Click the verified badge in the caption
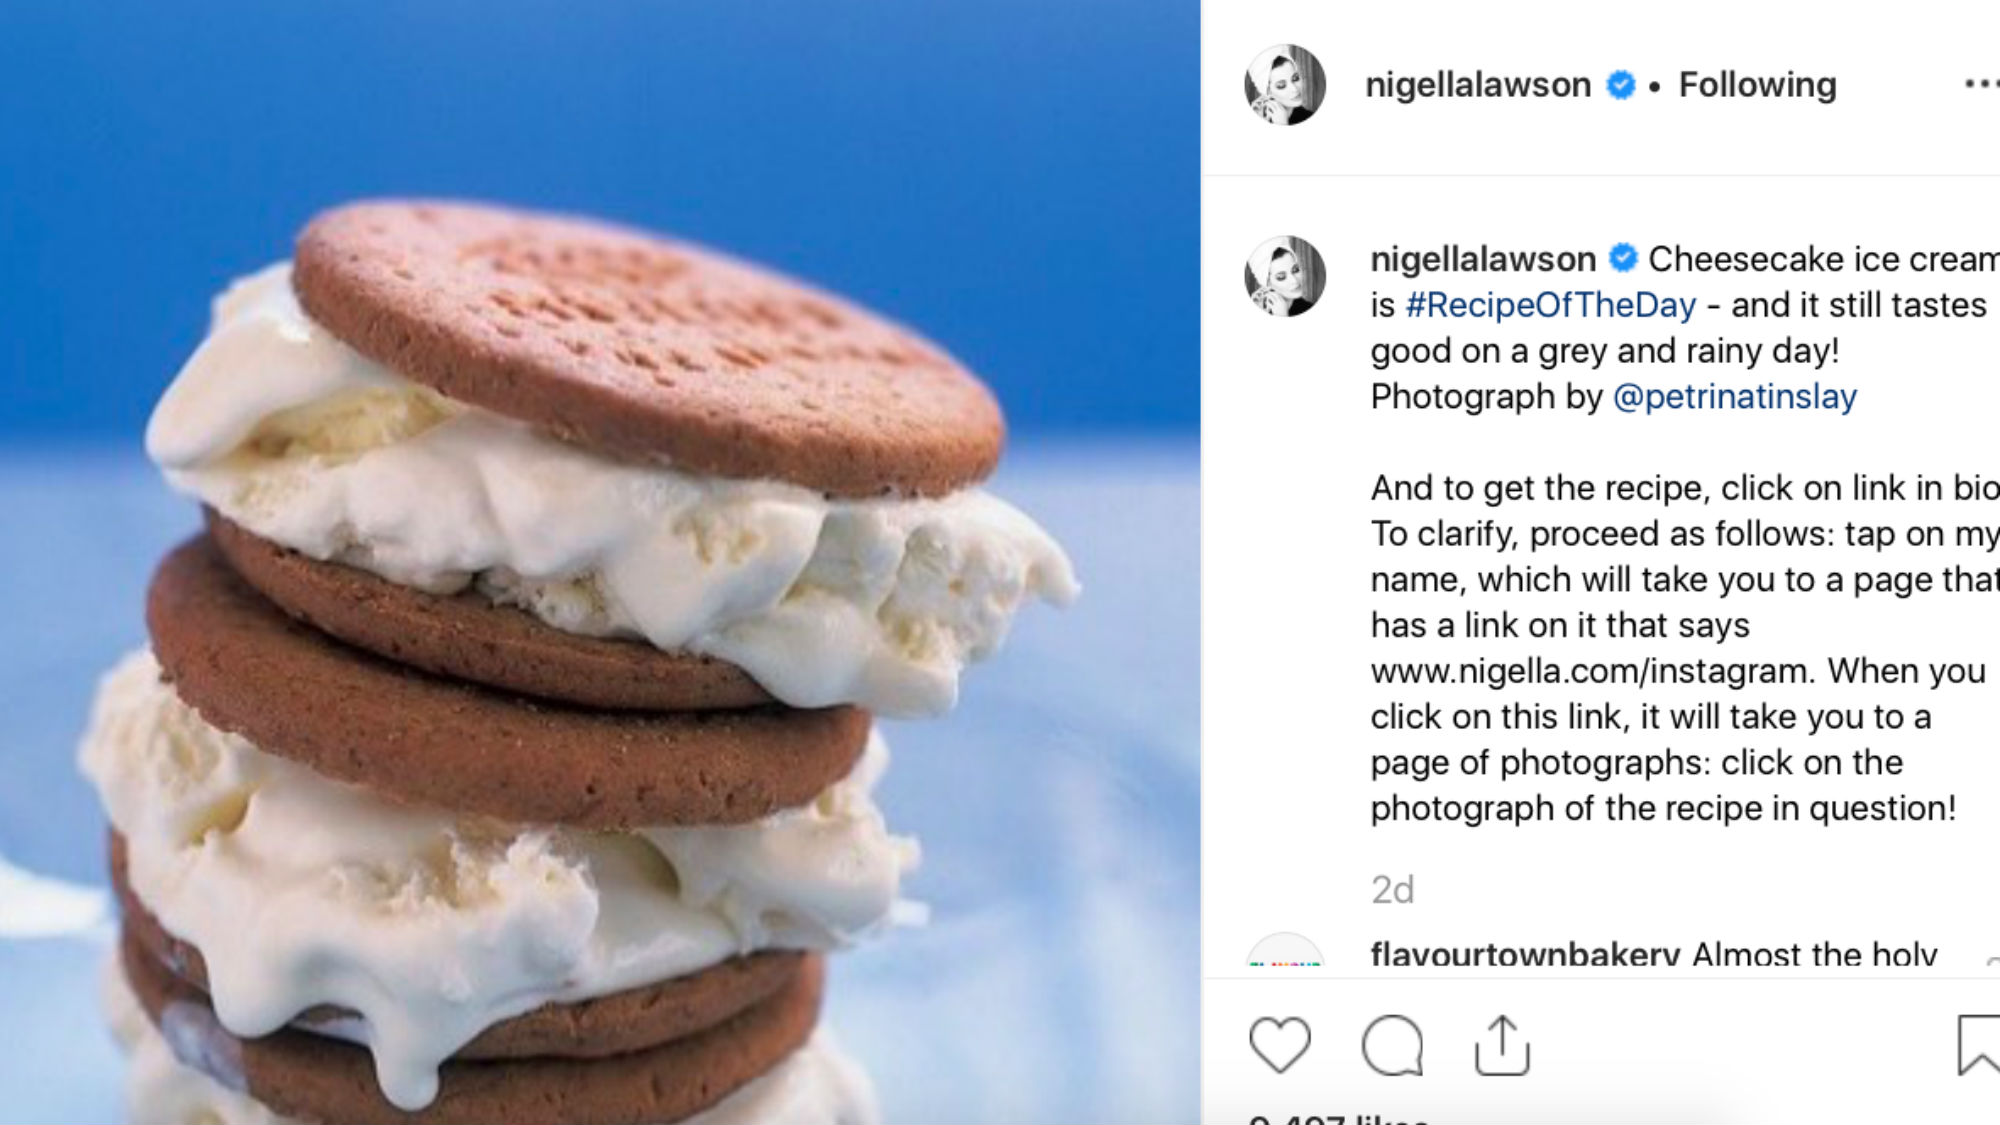 click(1623, 258)
